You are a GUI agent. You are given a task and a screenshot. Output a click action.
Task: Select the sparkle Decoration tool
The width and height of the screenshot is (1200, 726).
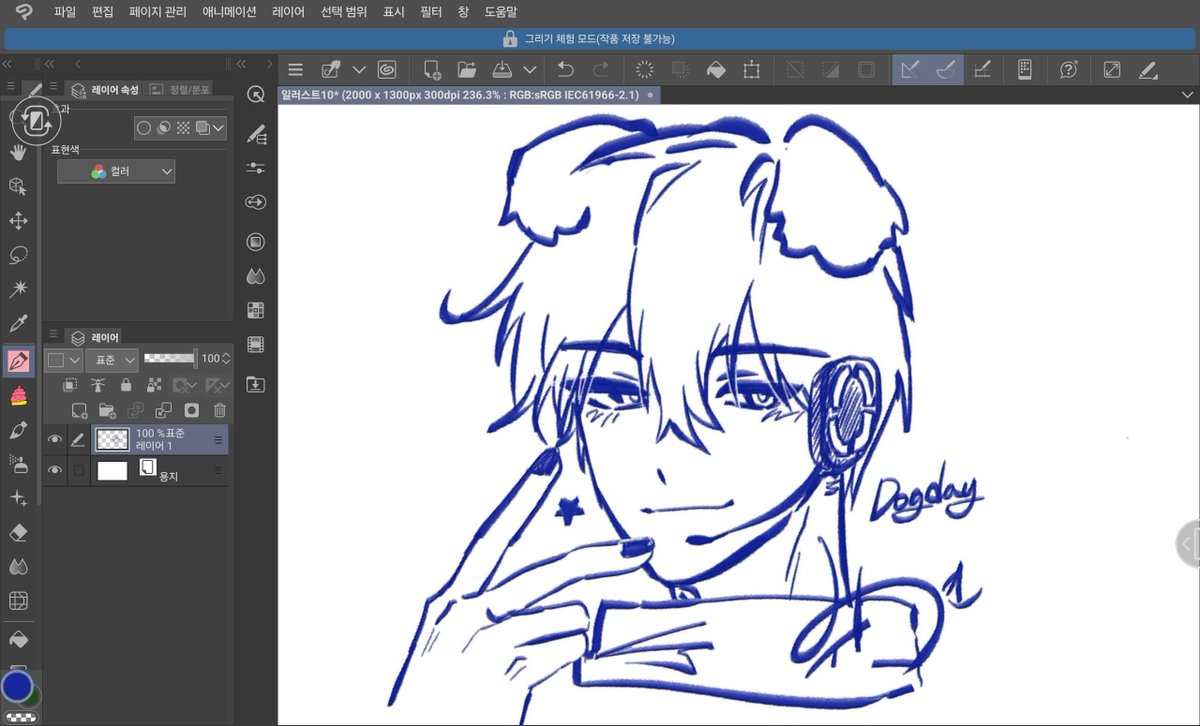click(18, 498)
